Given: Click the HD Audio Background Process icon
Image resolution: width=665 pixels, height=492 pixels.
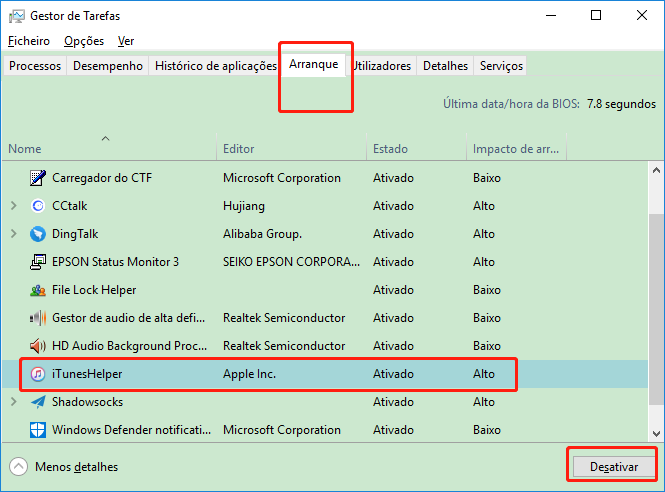Looking at the screenshot, I should pyautogui.click(x=38, y=346).
